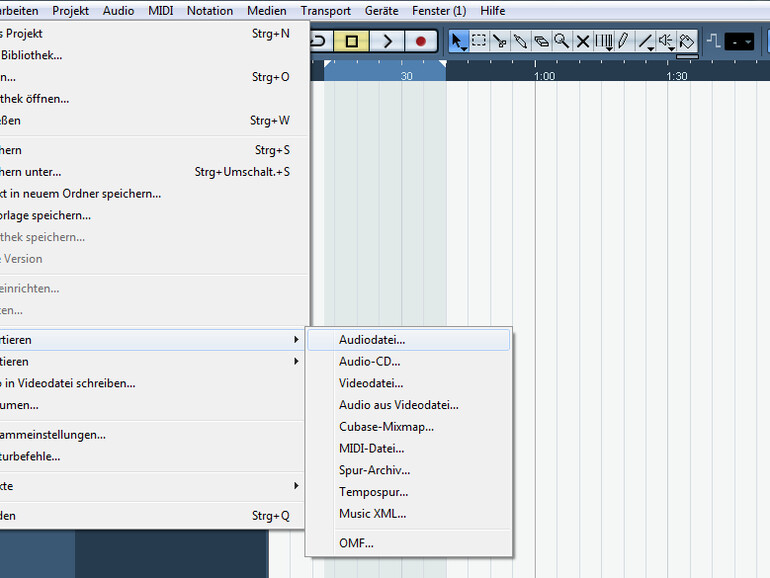Click the Stop transport button
This screenshot has width=770, height=578.
pyautogui.click(x=351, y=41)
